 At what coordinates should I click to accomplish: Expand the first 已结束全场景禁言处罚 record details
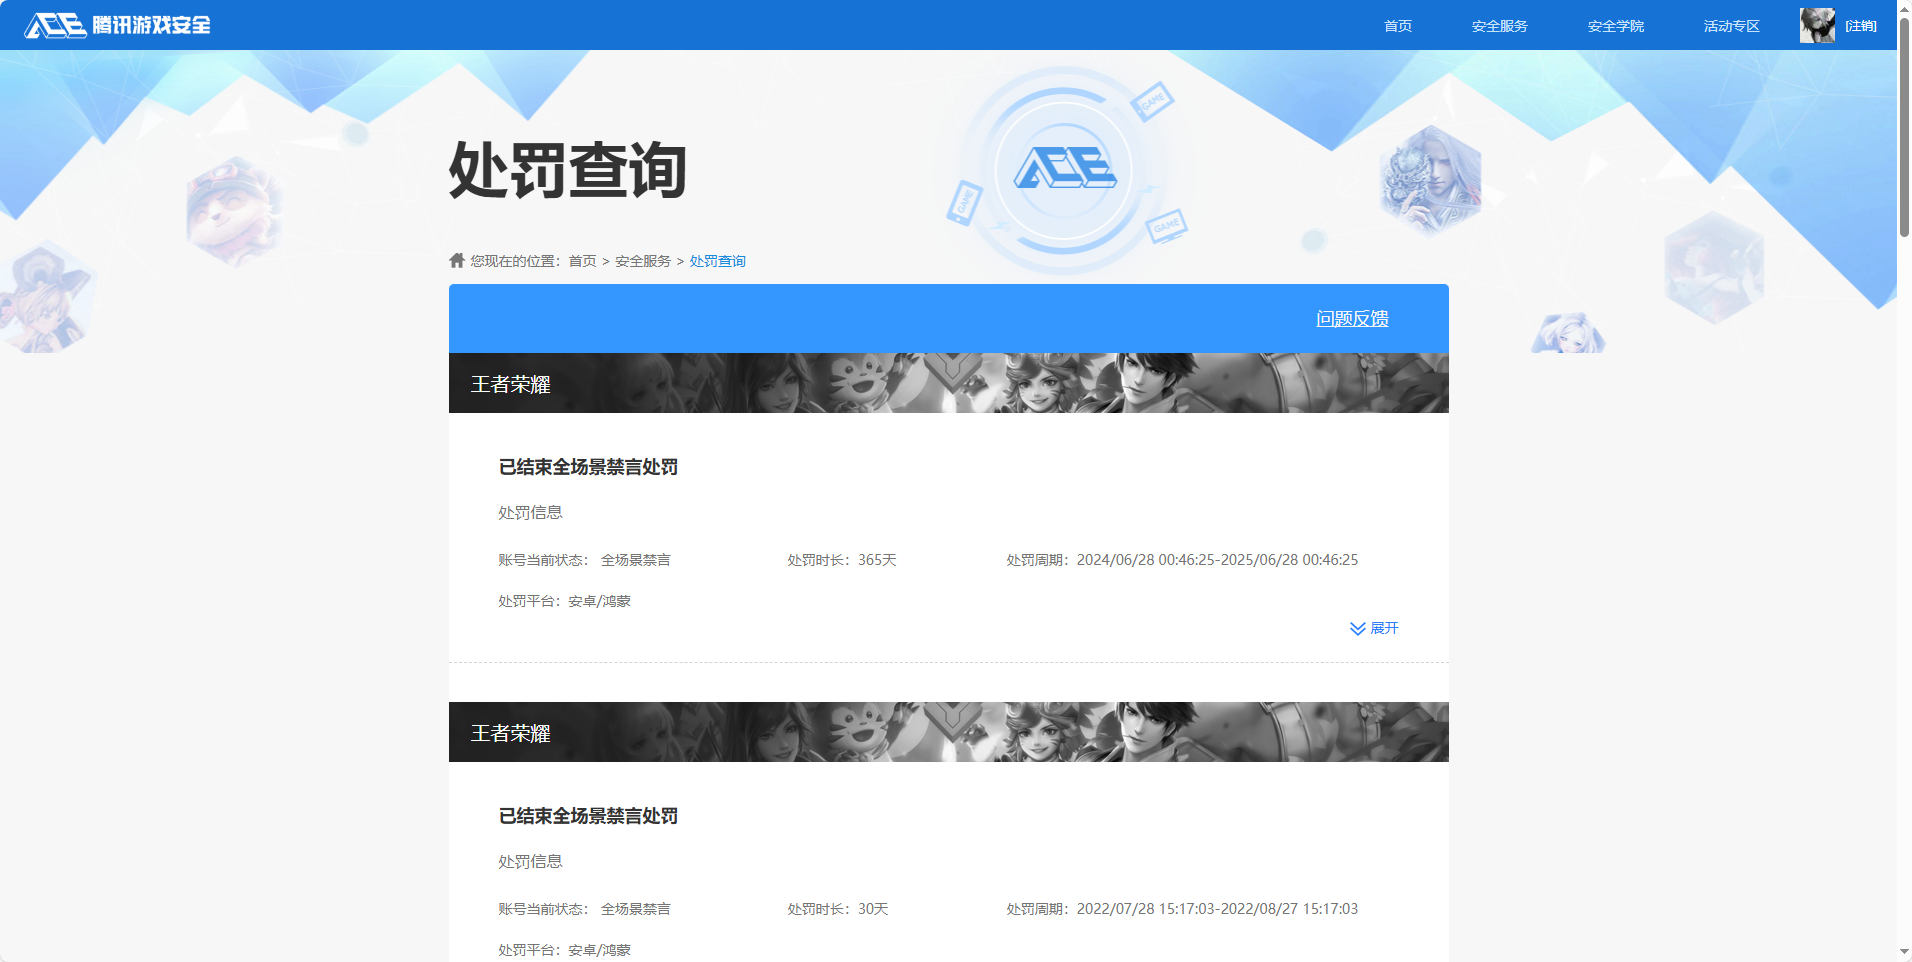[1383, 628]
